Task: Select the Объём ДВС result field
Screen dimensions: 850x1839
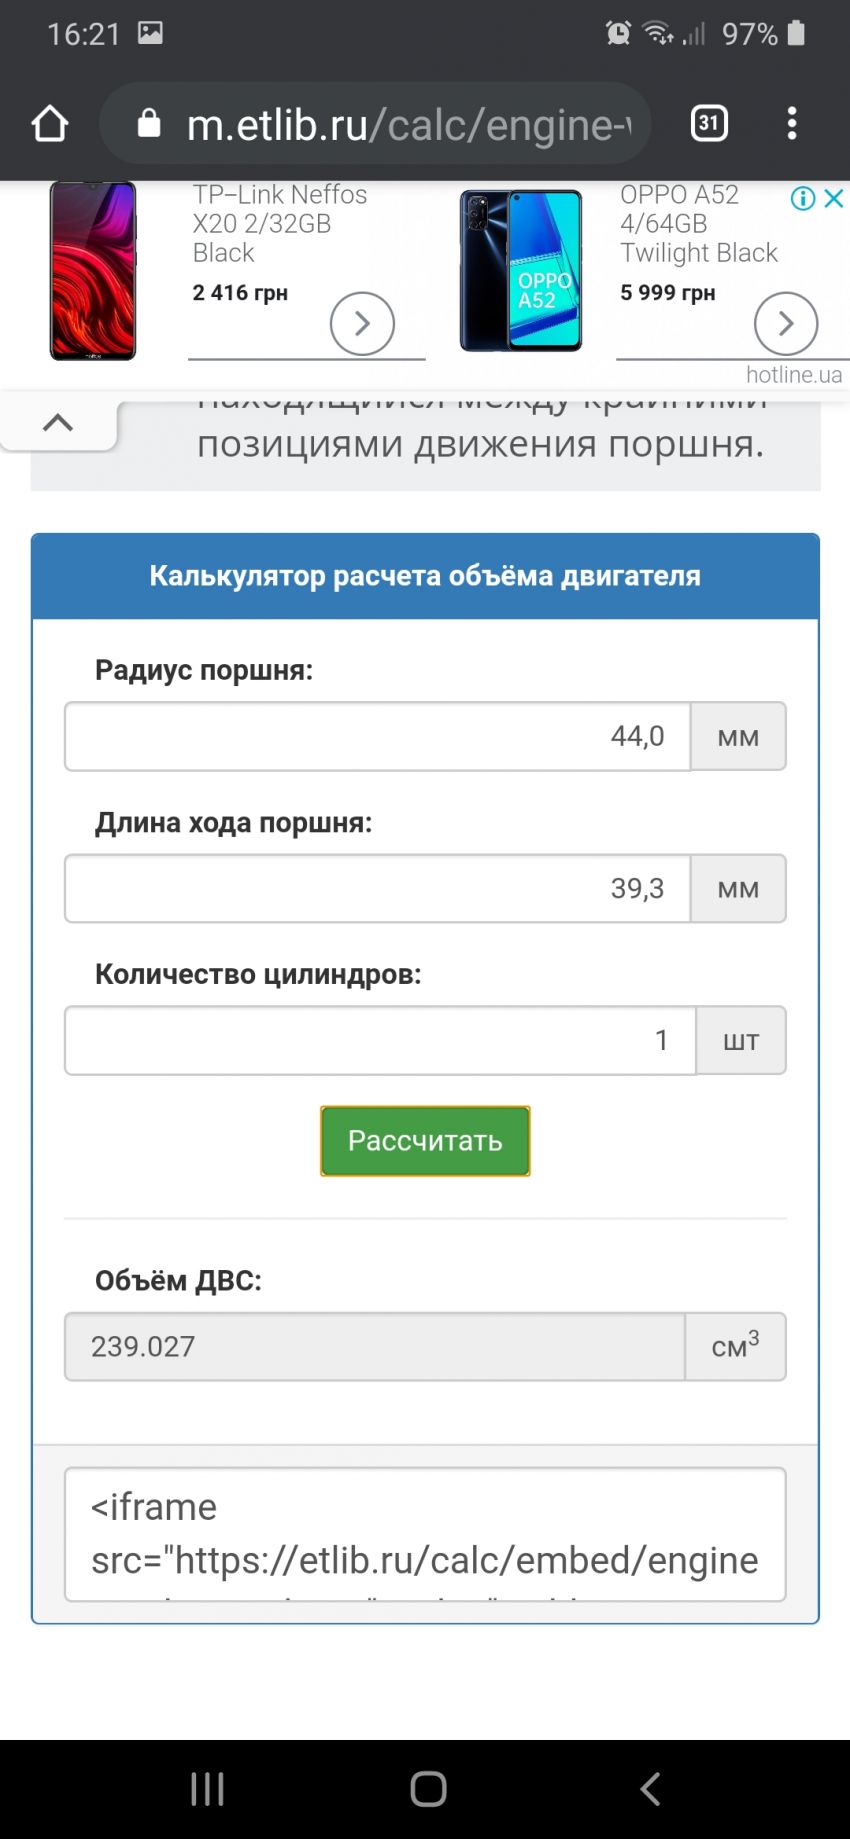Action: pyautogui.click(x=375, y=1347)
